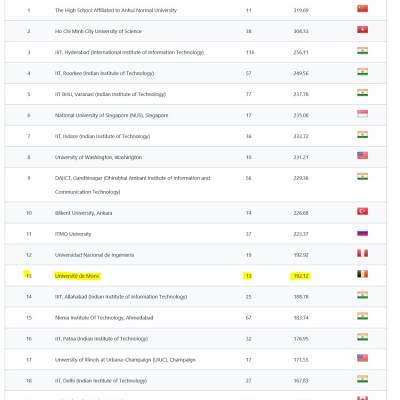Click the India flag beside IIIT Hyderabad
The image size is (400, 400).
362,51
